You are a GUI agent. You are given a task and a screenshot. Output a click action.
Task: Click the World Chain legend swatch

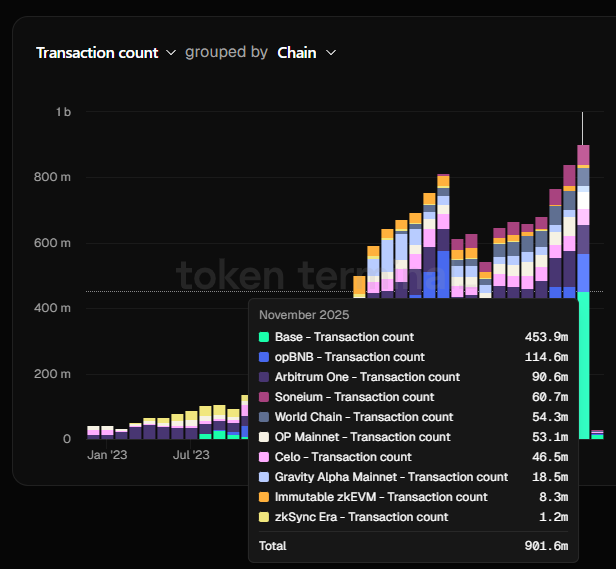pos(264,417)
